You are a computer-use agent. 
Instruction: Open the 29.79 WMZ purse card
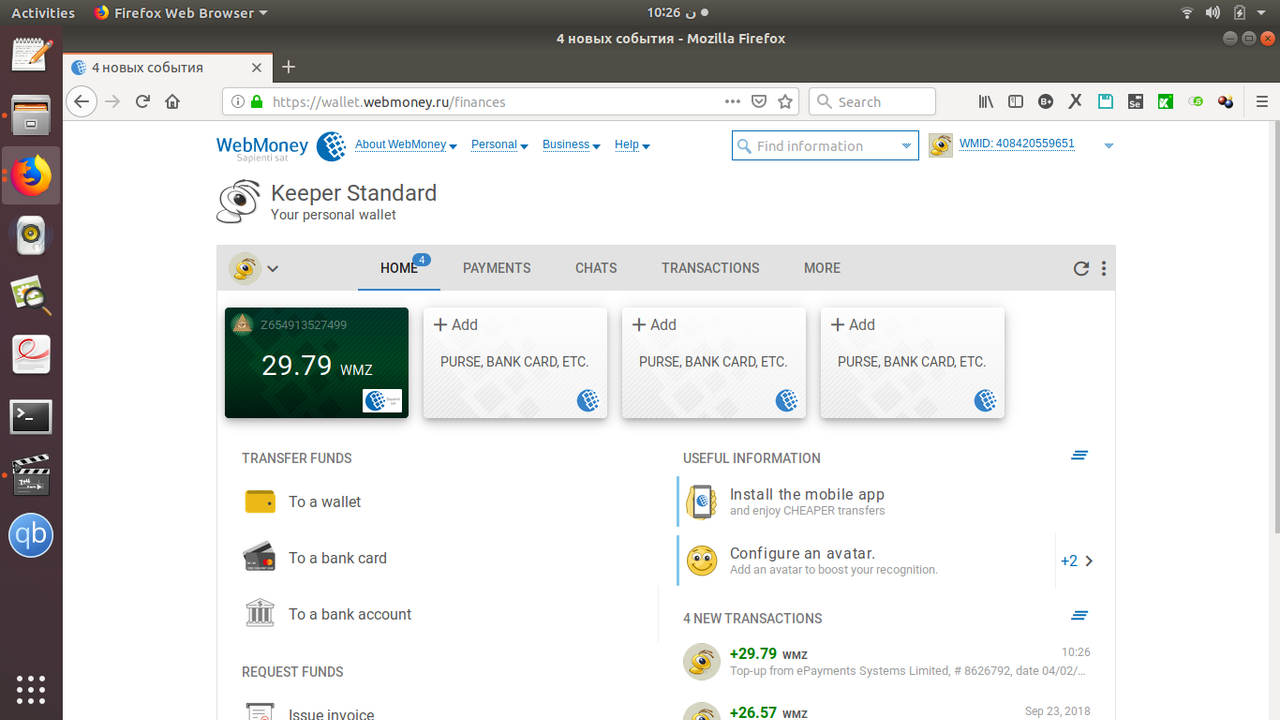point(317,363)
